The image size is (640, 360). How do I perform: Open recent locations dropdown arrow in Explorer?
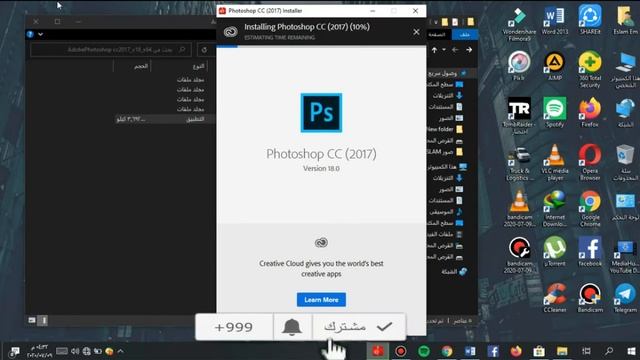point(444,50)
